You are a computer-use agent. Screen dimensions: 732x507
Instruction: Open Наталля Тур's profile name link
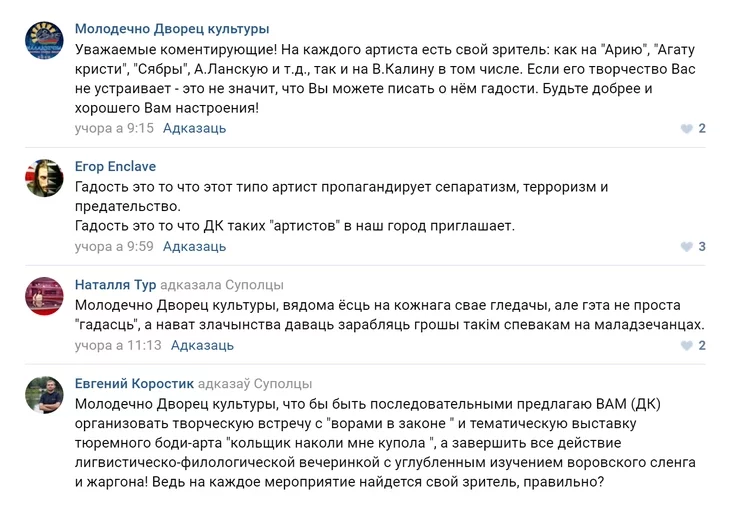click(x=115, y=285)
